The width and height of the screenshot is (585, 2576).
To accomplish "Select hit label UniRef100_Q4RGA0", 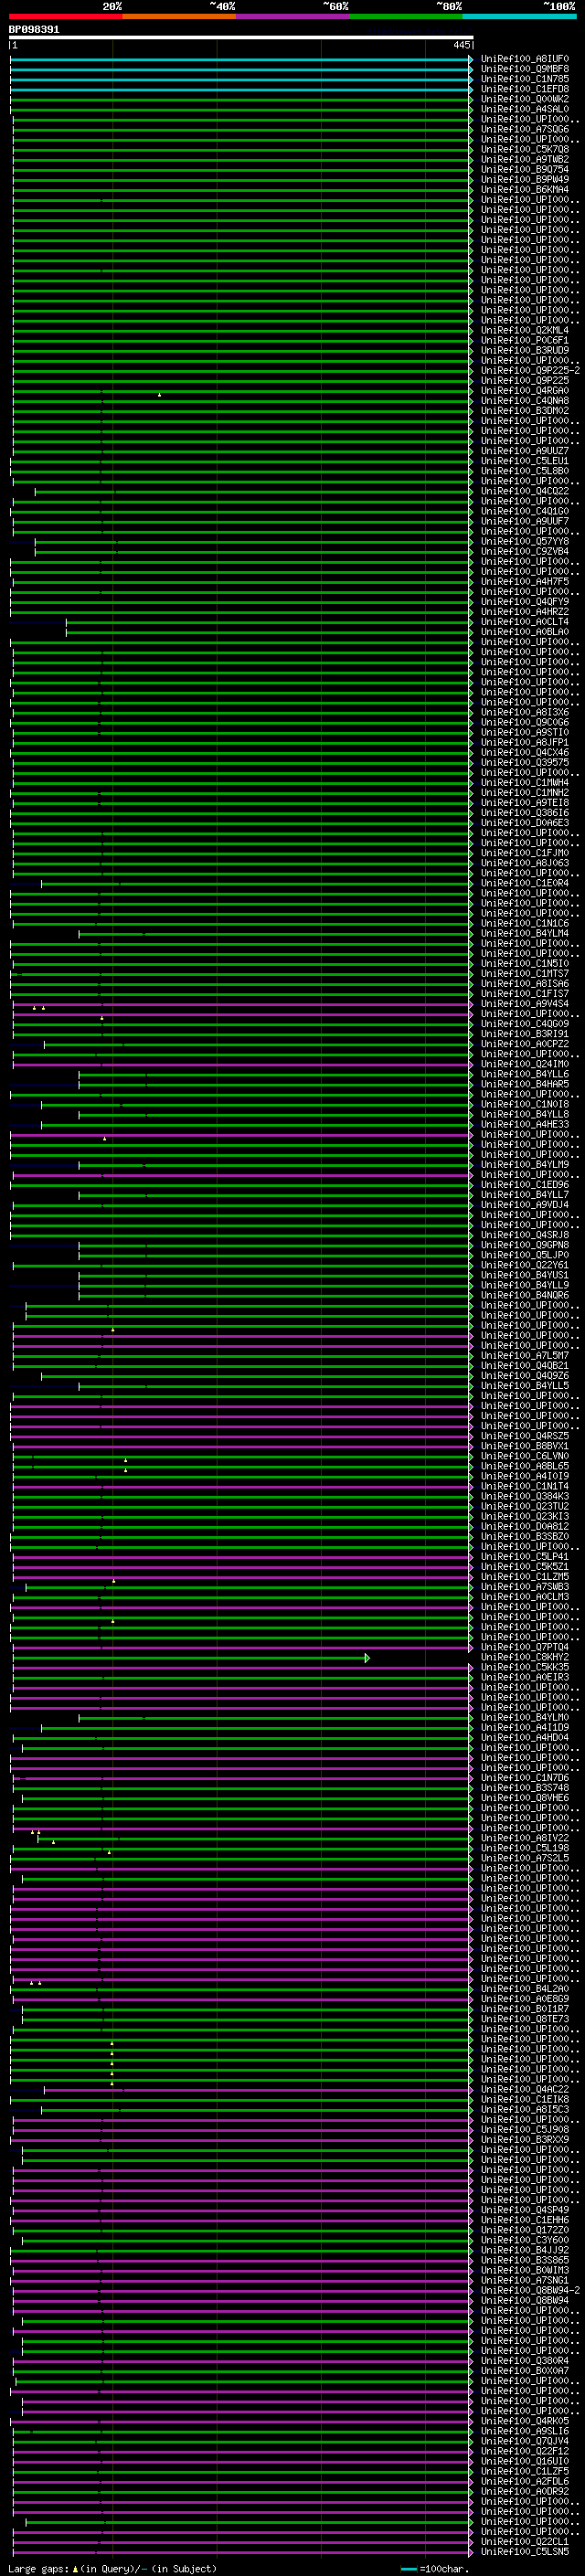I will pyautogui.click(x=525, y=390).
